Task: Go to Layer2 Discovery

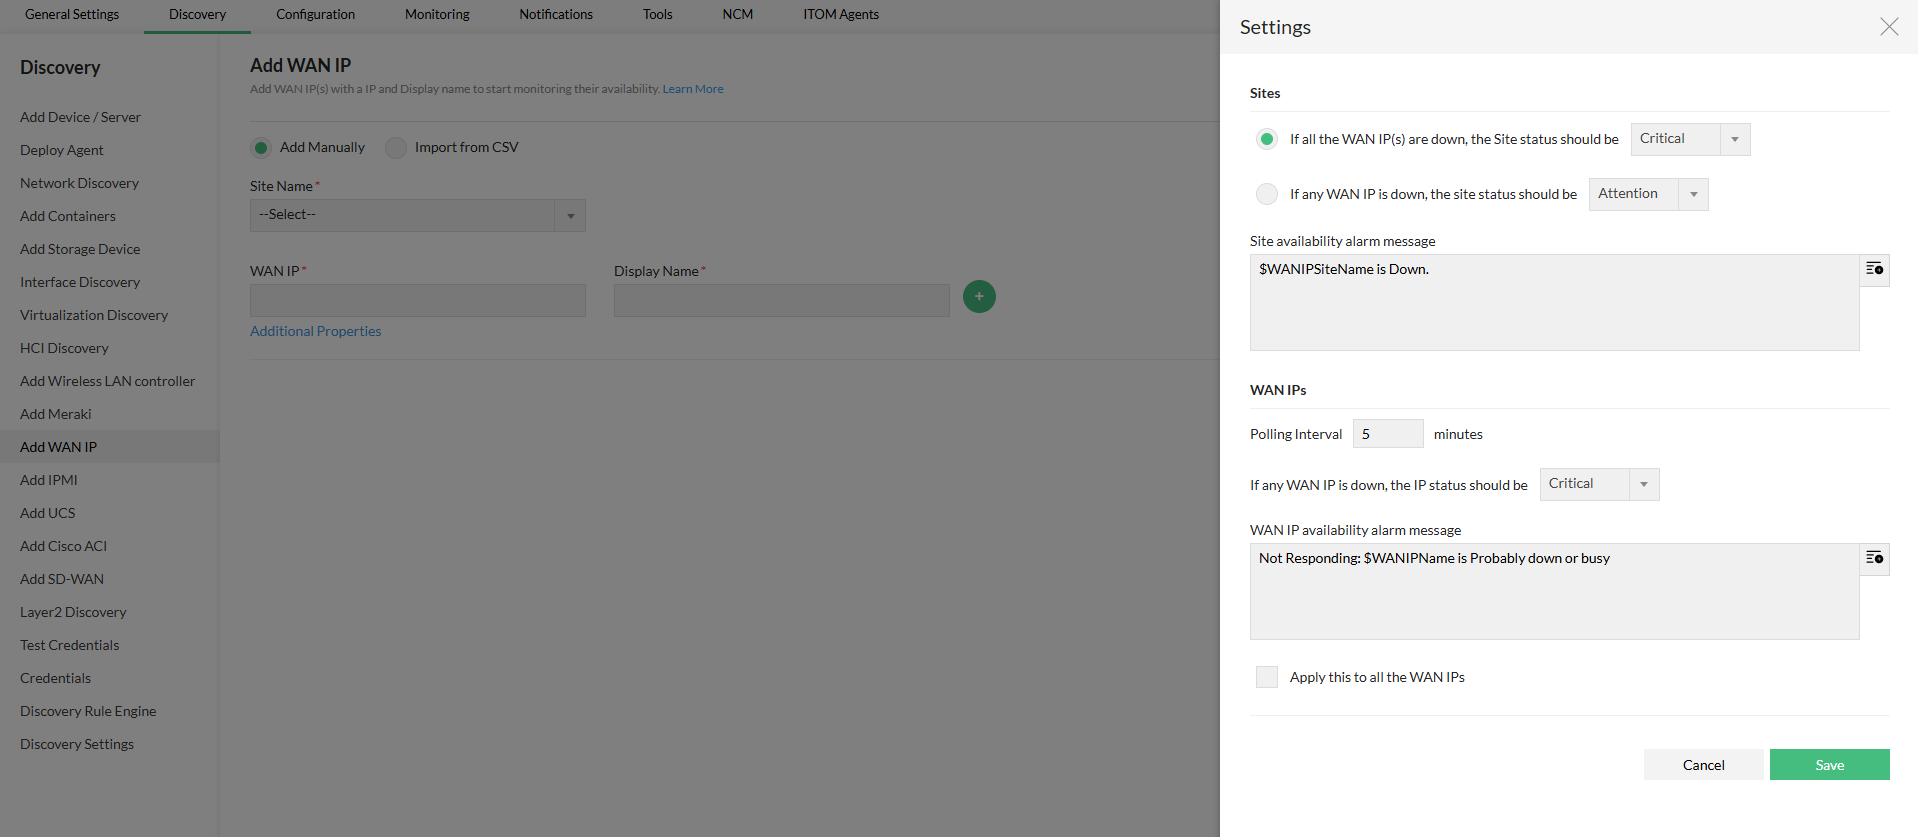Action: [73, 612]
